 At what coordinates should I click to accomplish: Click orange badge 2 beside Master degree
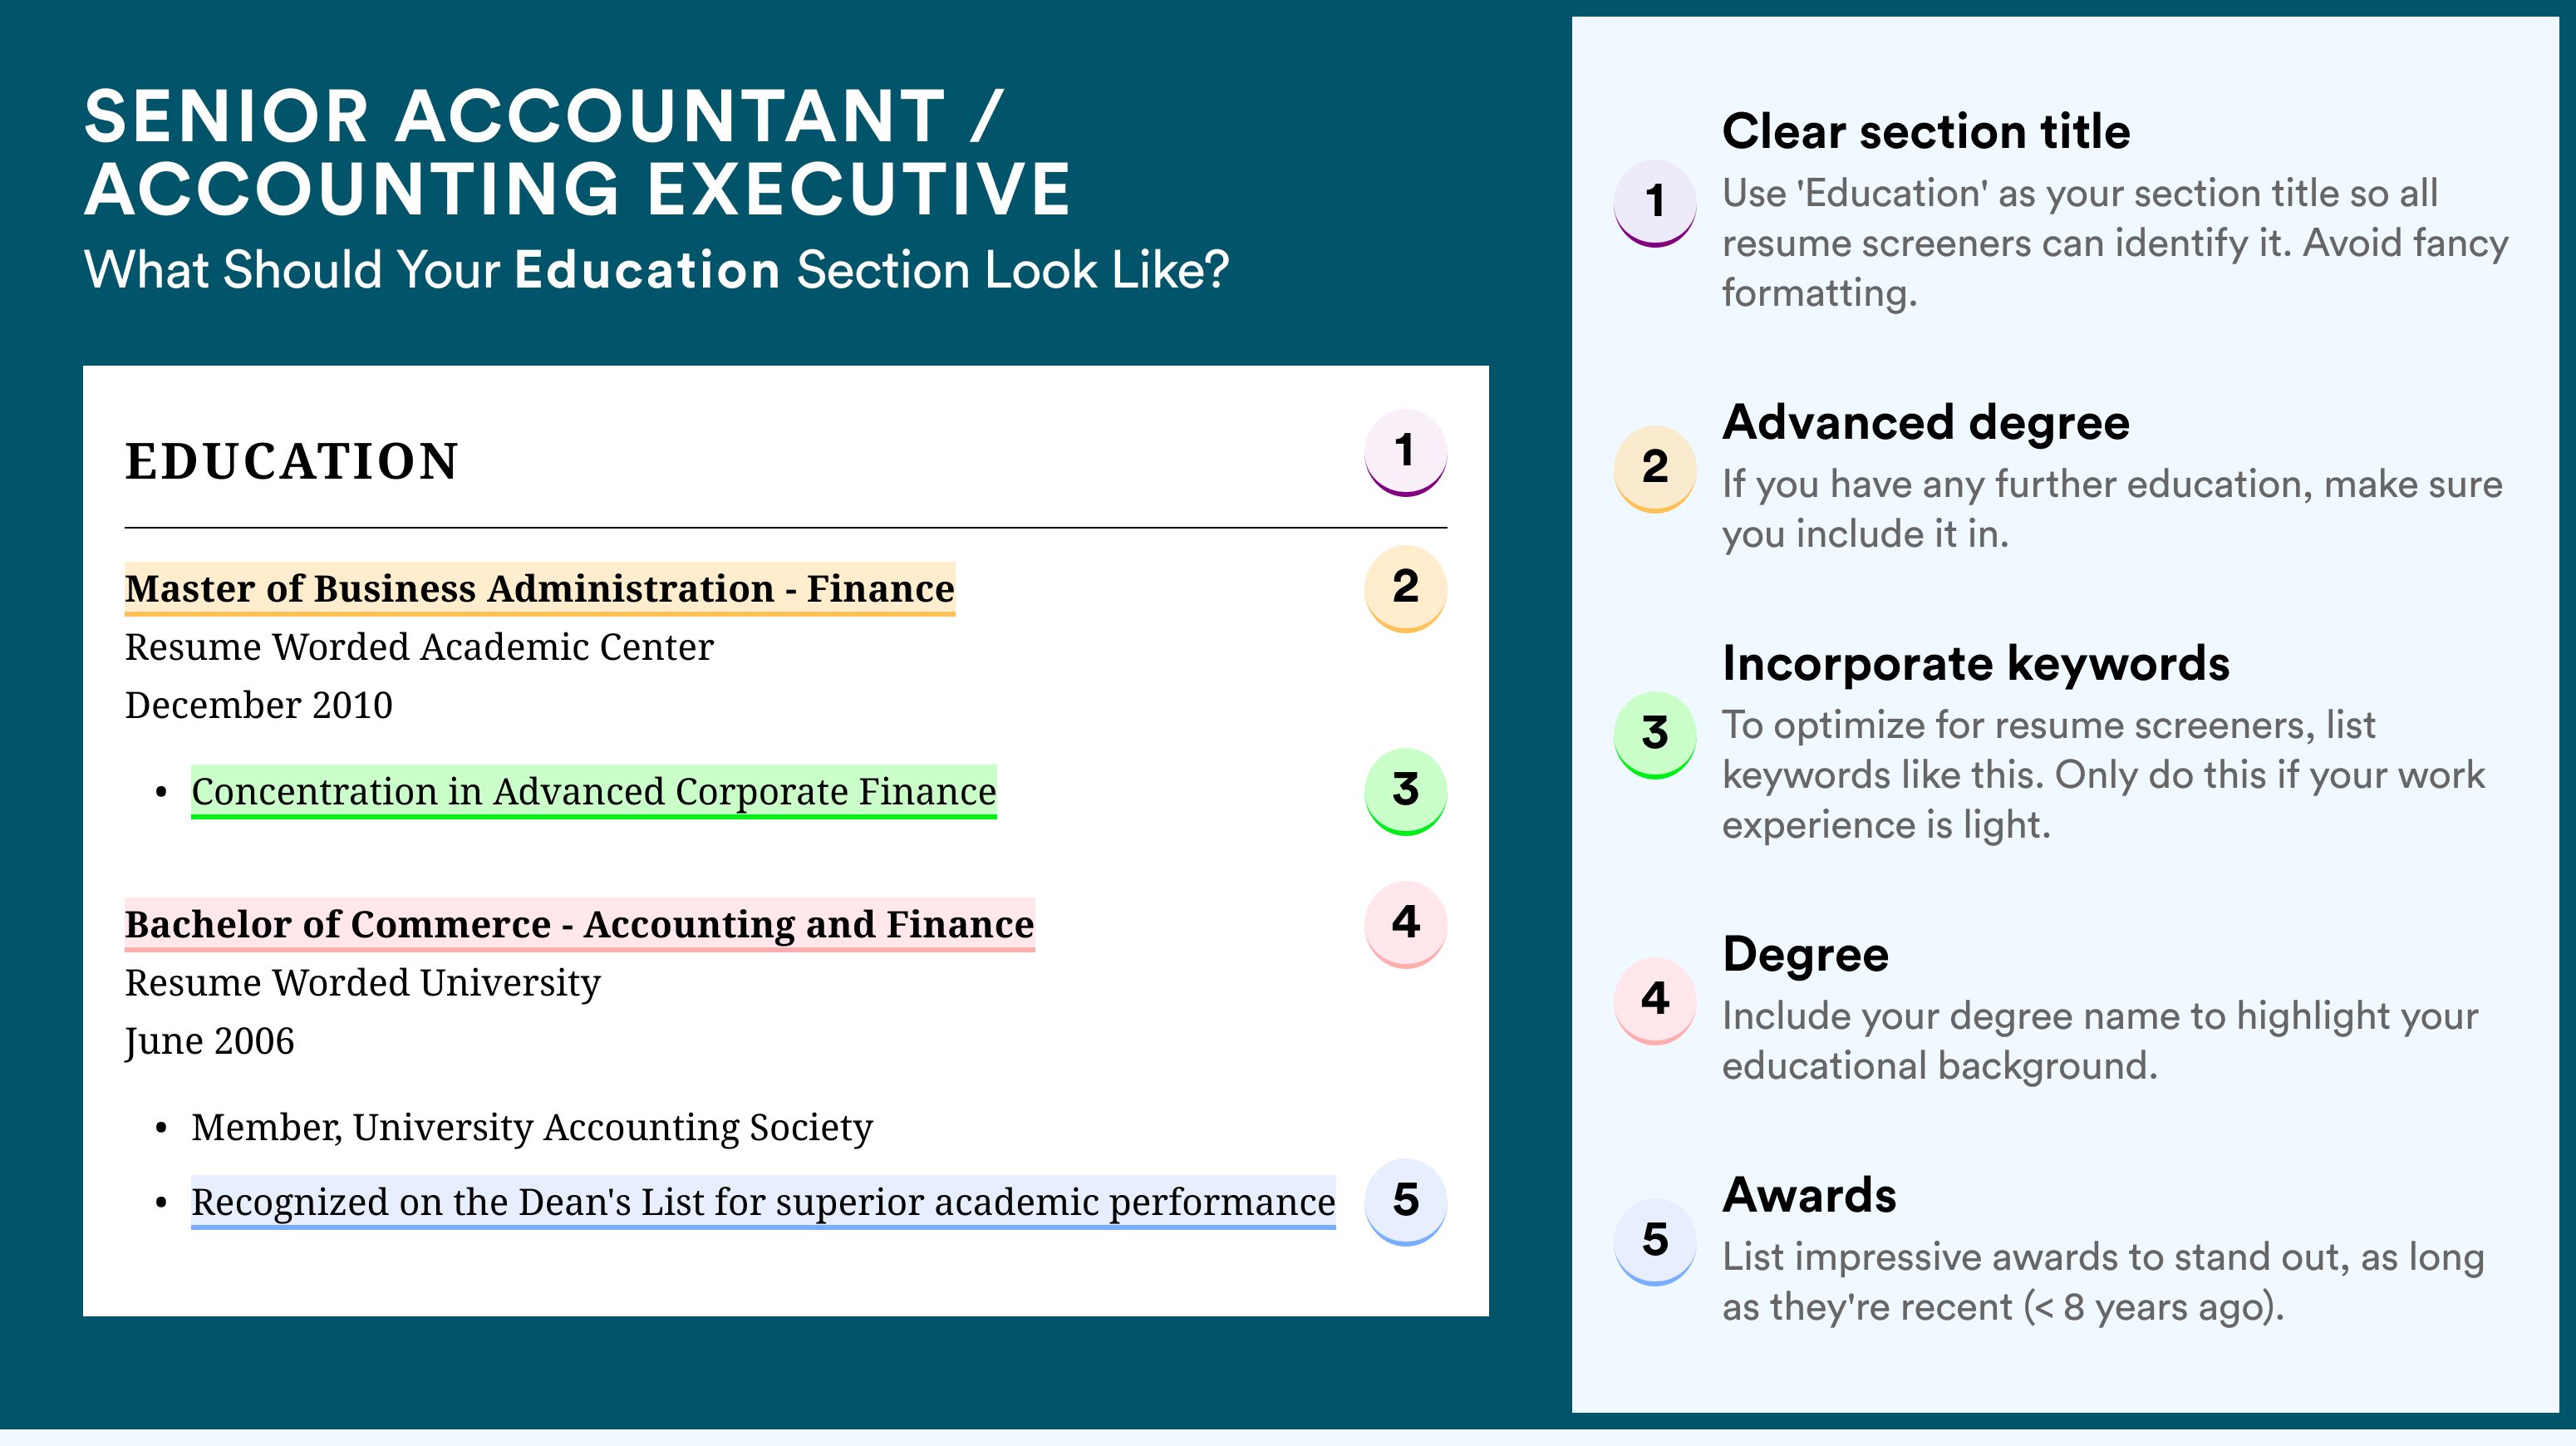(1405, 588)
